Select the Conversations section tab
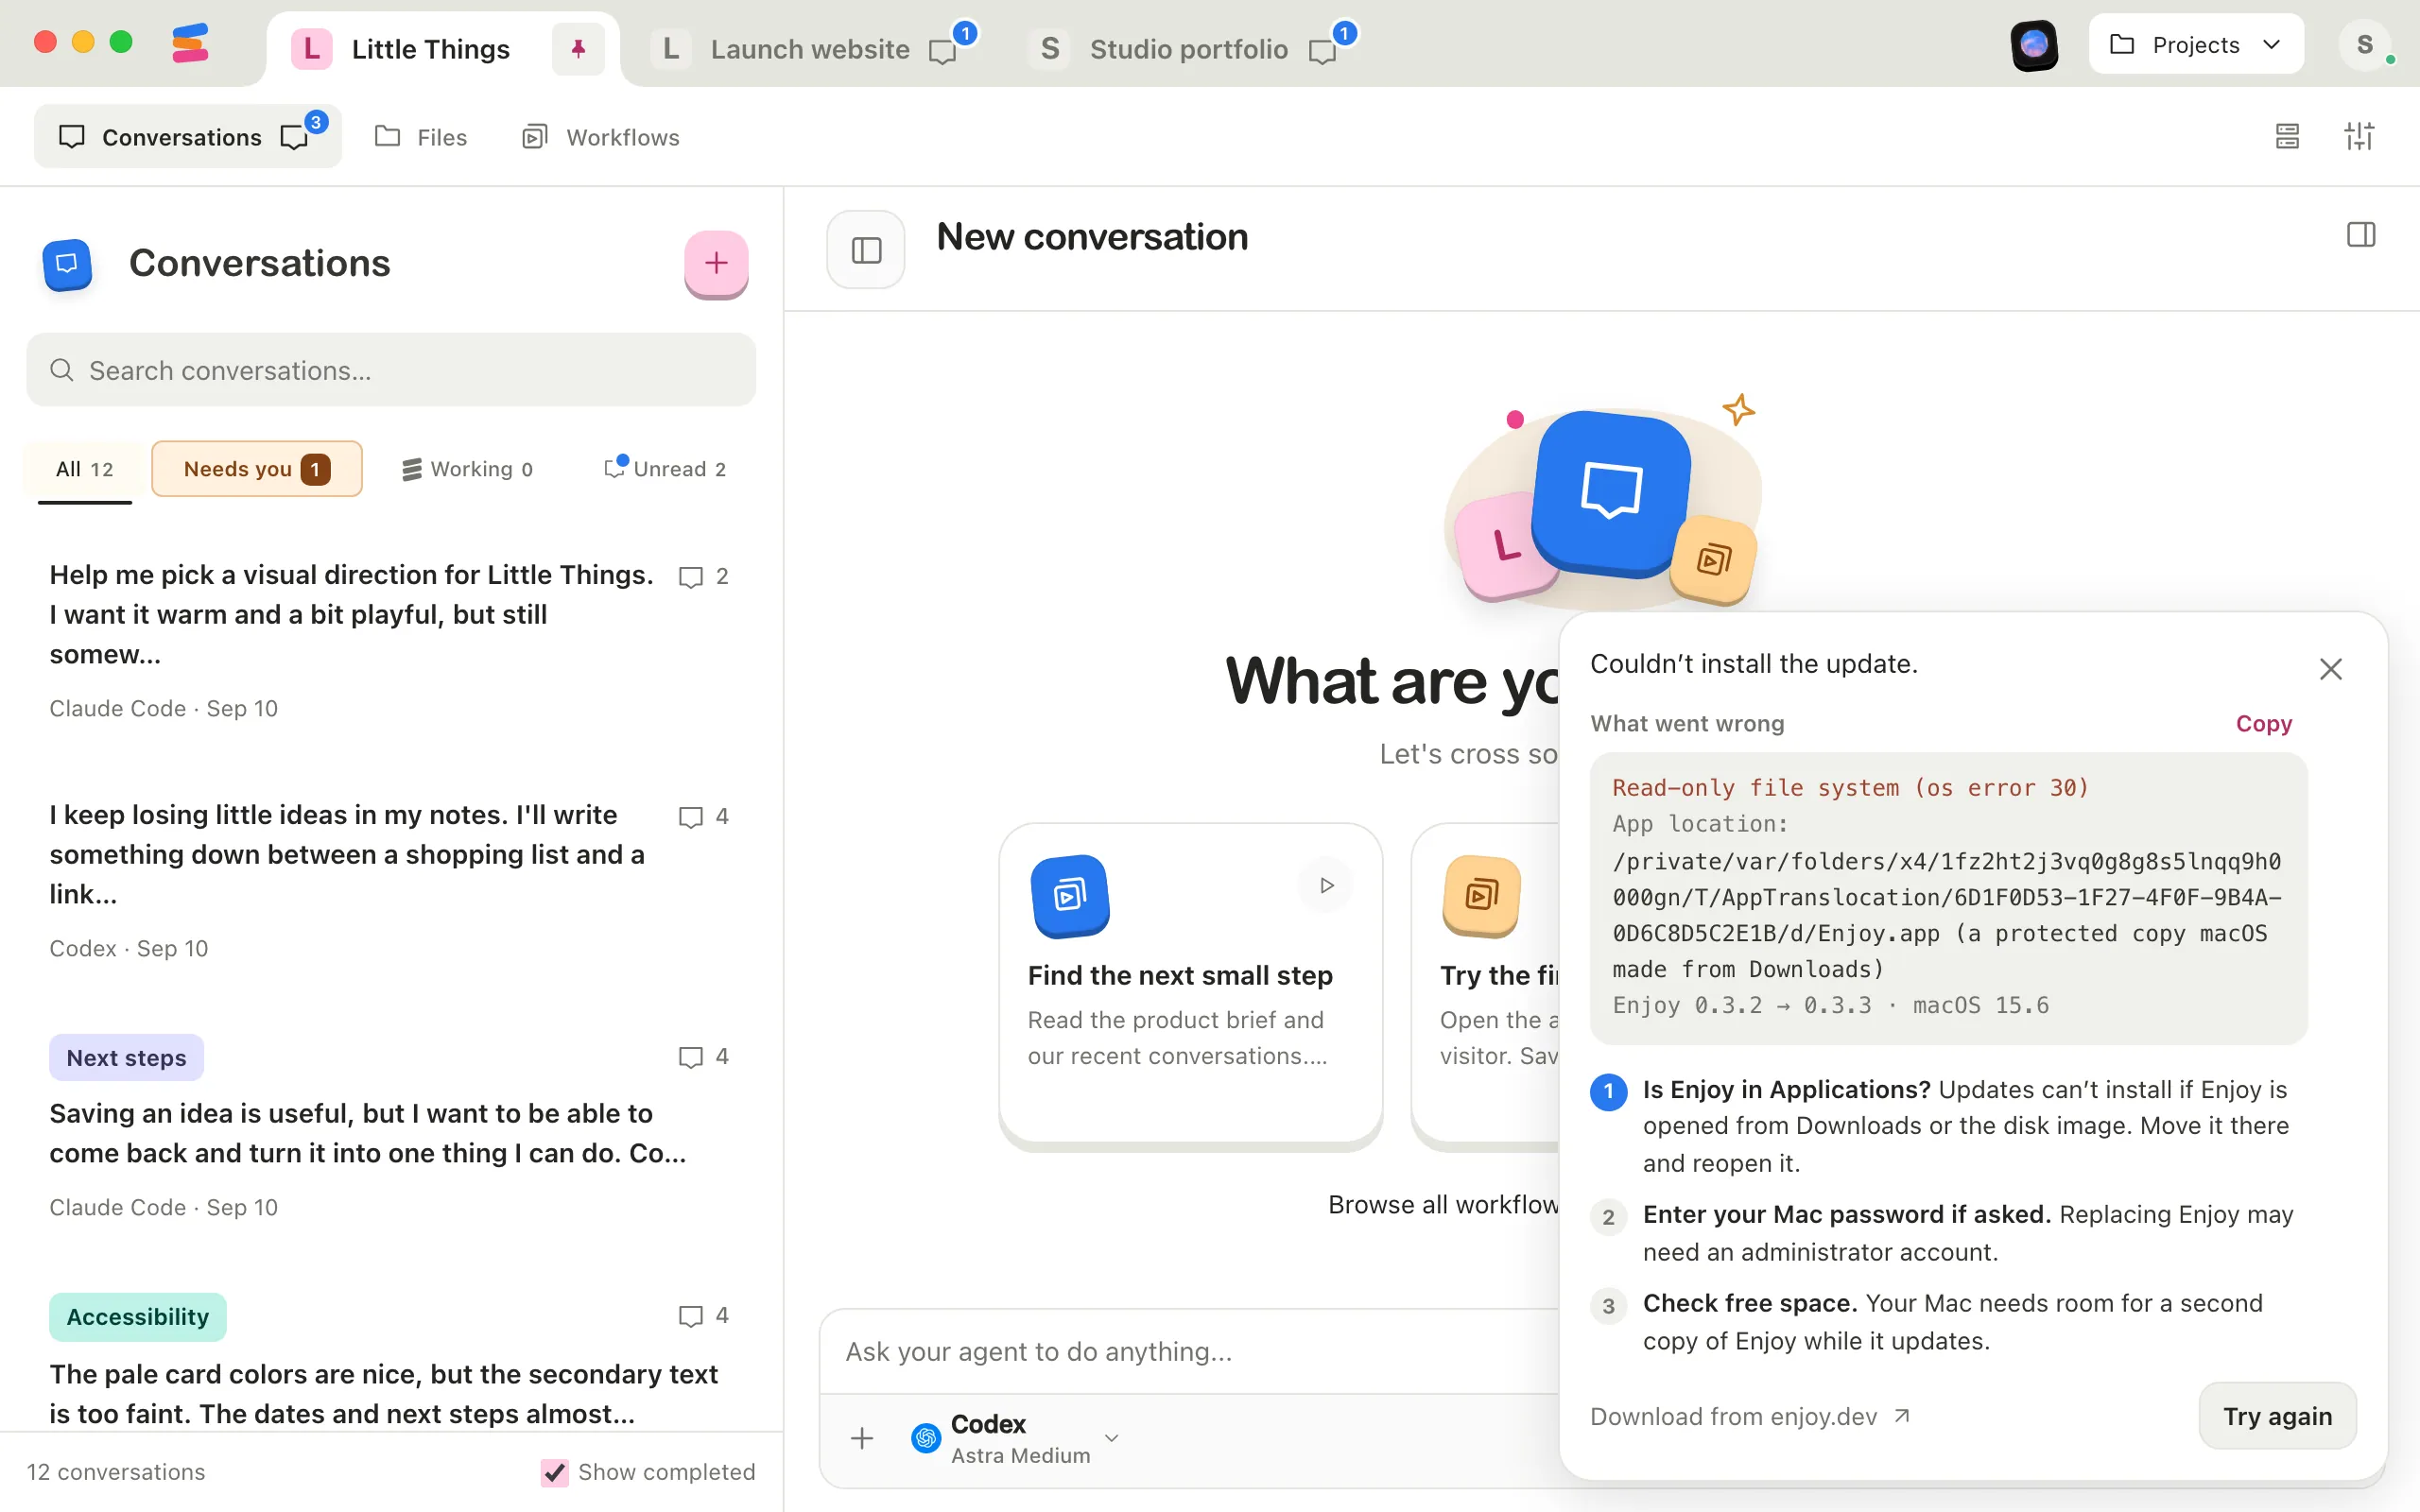The image size is (2420, 1512). [x=188, y=137]
